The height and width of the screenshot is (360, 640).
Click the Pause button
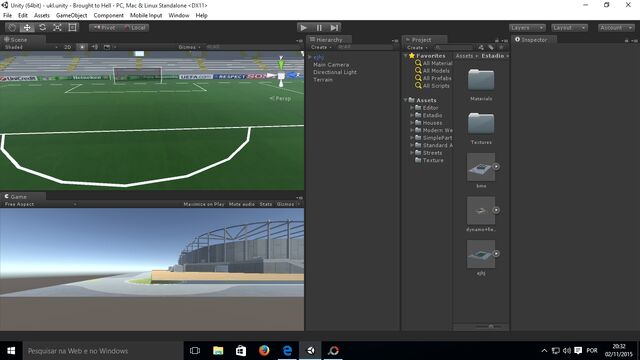point(319,27)
